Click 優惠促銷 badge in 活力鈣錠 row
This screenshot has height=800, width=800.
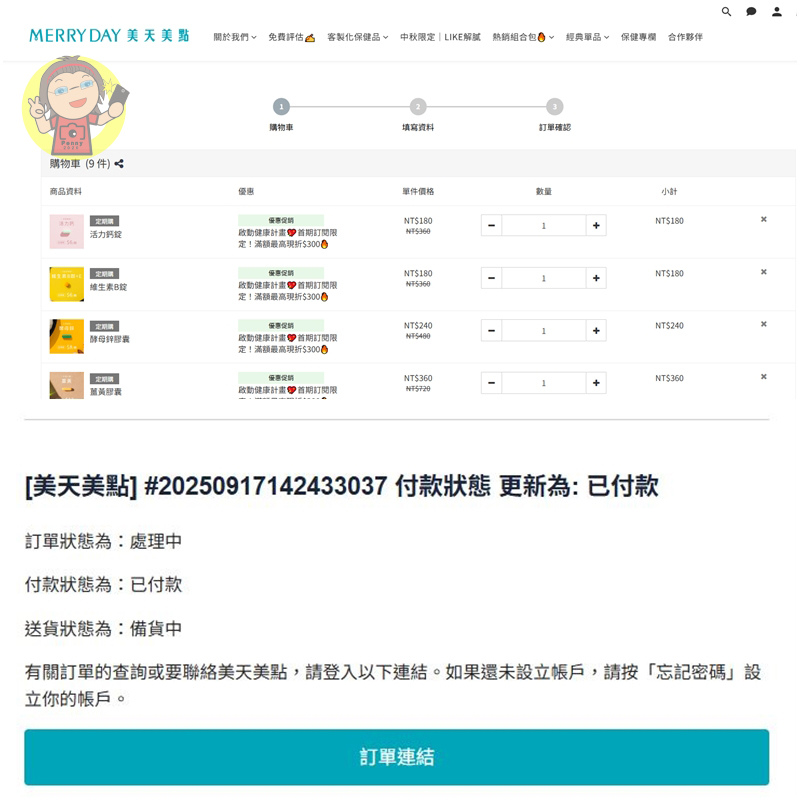[281, 220]
